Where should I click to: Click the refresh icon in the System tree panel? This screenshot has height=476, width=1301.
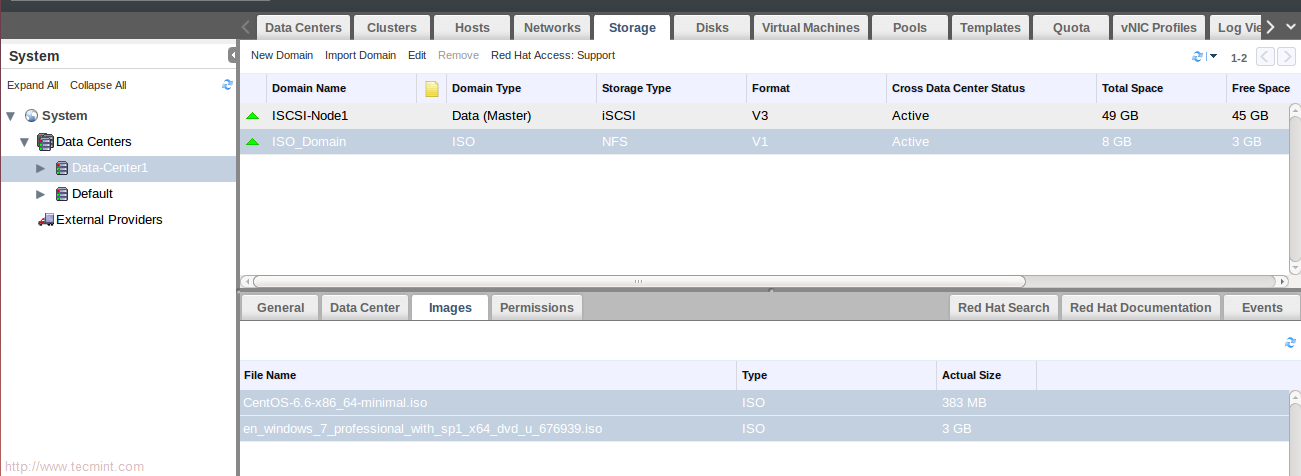(x=228, y=85)
